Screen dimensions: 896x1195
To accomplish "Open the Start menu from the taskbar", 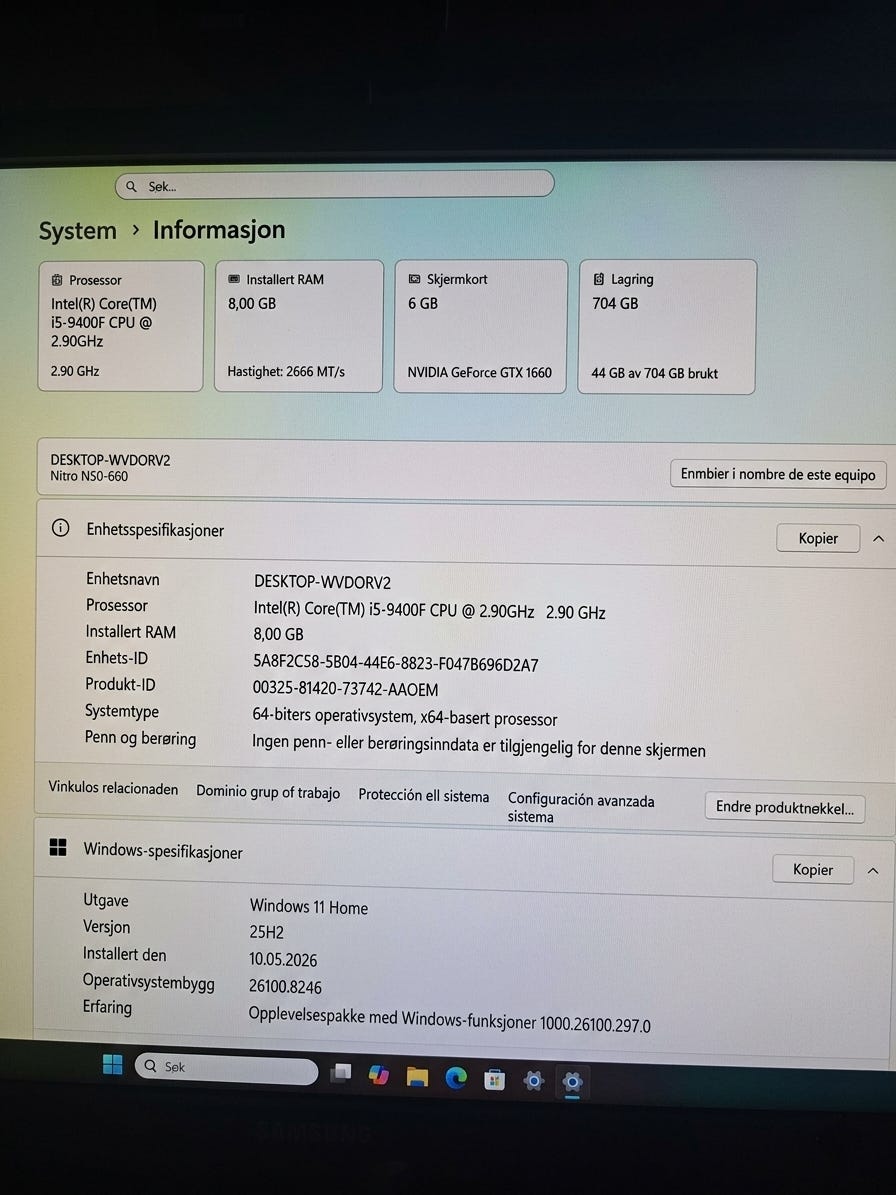I will (x=112, y=1064).
